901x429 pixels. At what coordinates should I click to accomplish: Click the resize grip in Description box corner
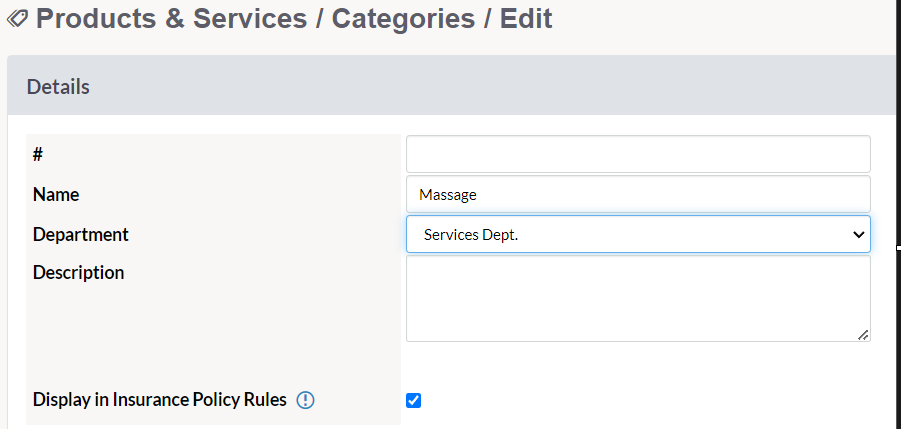tap(863, 335)
